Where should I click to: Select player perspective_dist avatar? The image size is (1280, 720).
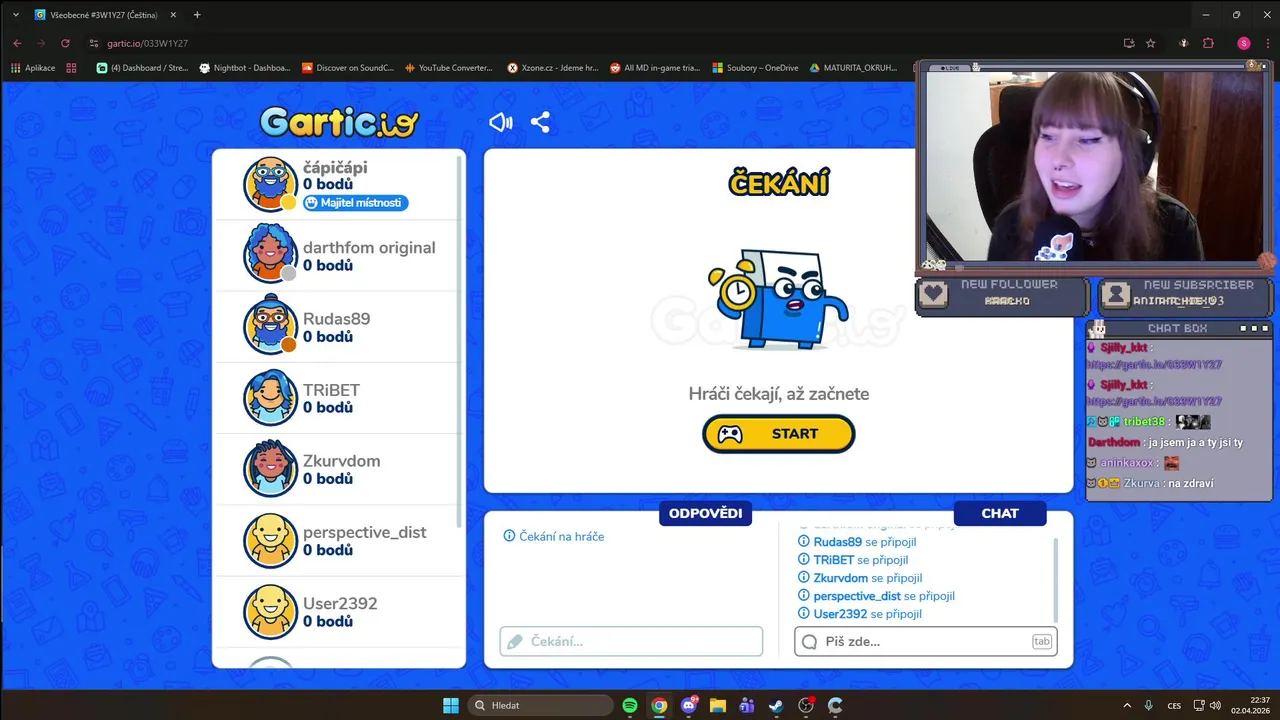[270, 541]
